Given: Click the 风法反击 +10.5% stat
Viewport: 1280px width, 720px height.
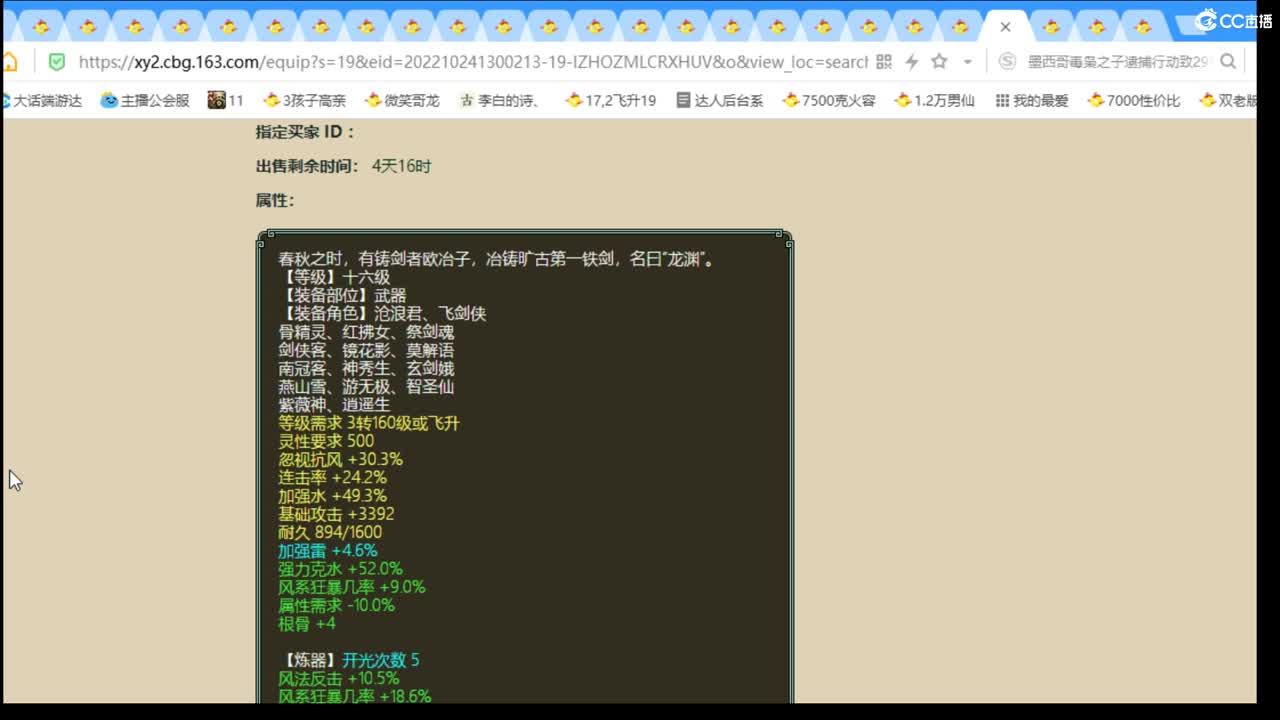Looking at the screenshot, I should [338, 678].
